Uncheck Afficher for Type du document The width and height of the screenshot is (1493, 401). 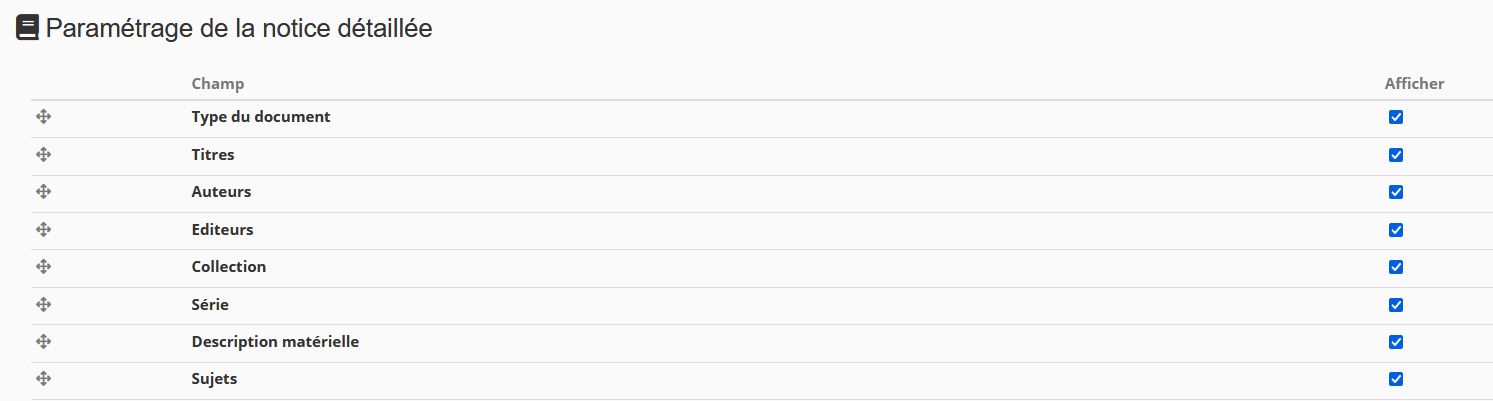(x=1396, y=117)
